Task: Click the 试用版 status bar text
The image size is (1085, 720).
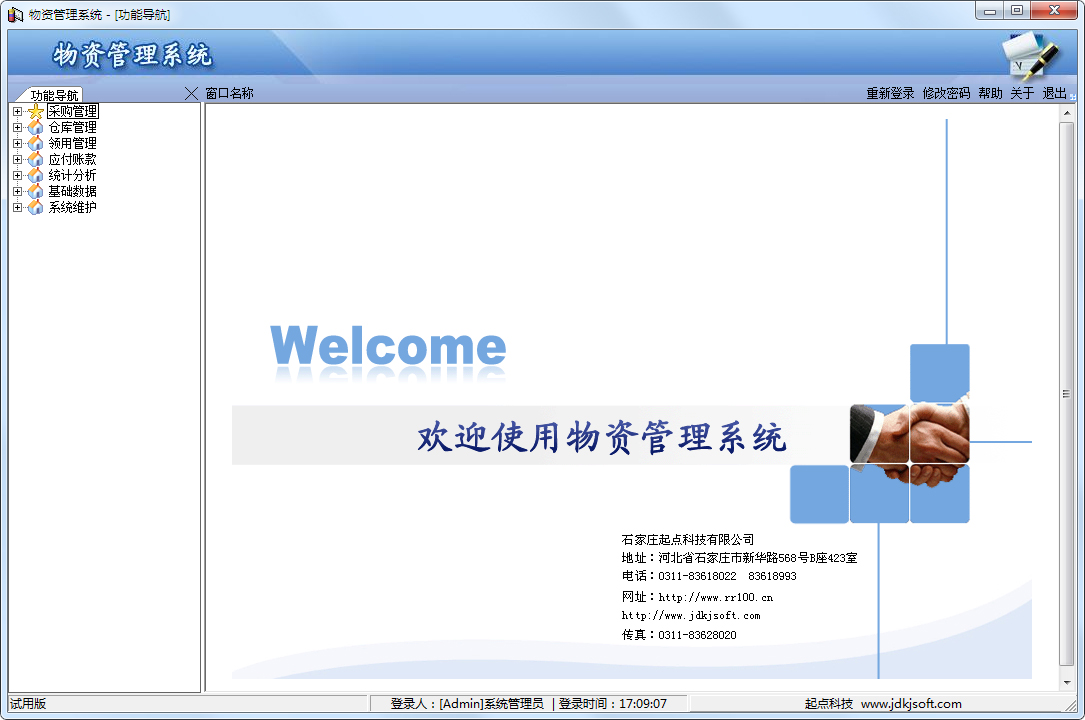Action: pyautogui.click(x=28, y=703)
